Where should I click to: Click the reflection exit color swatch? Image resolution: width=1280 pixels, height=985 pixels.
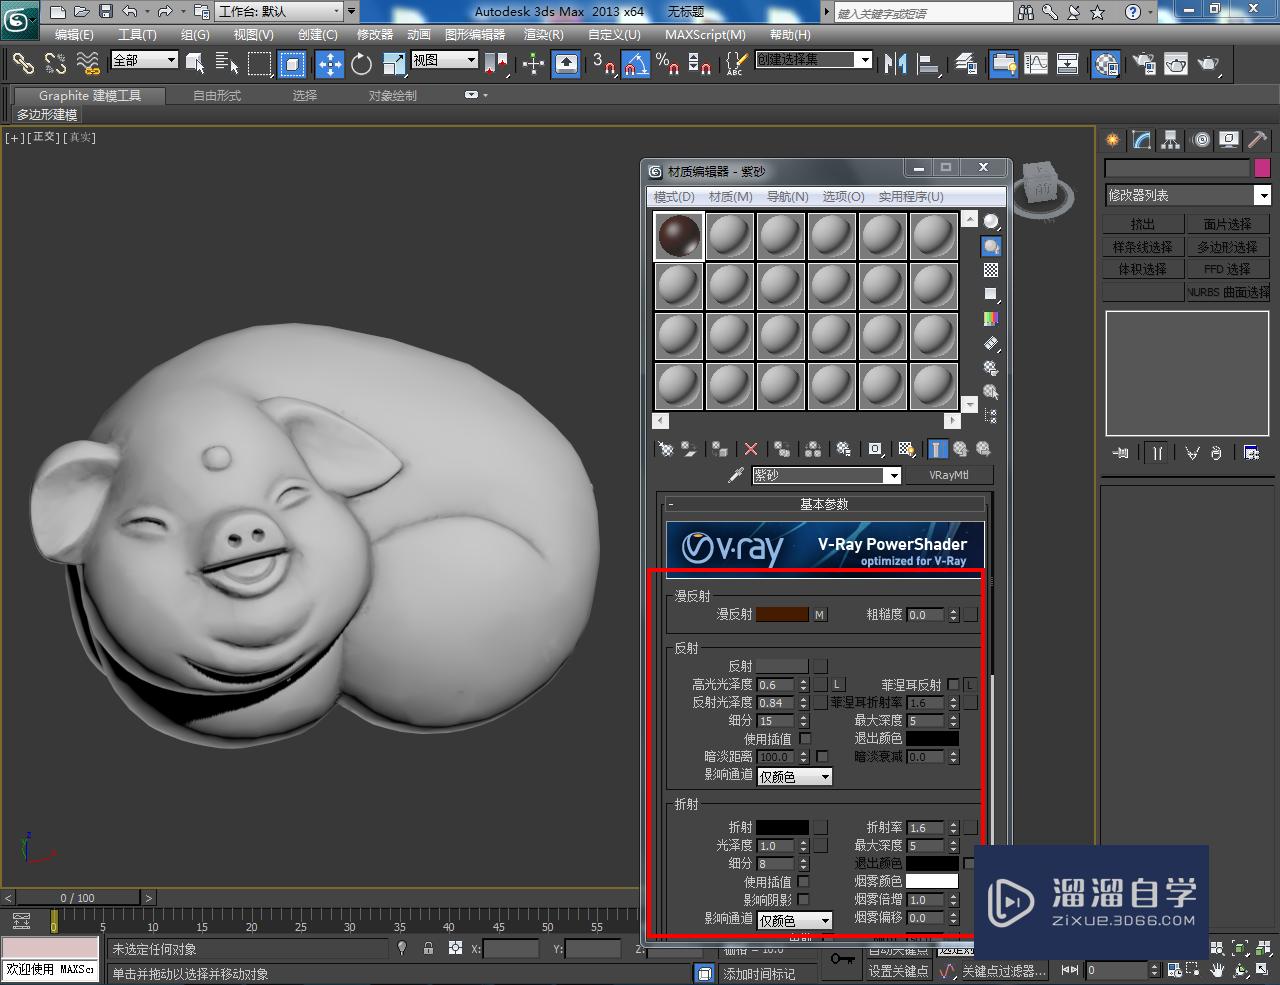pyautogui.click(x=932, y=739)
